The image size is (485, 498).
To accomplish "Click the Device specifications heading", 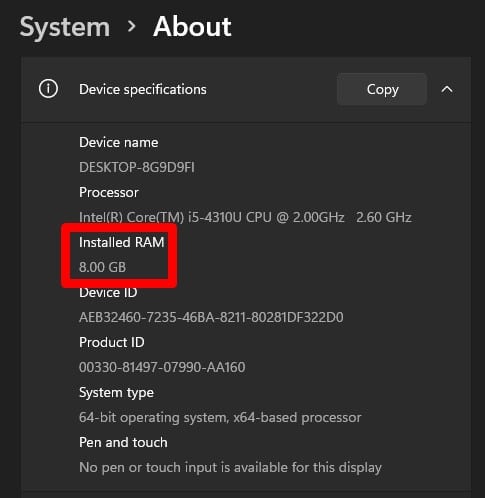I will [143, 90].
